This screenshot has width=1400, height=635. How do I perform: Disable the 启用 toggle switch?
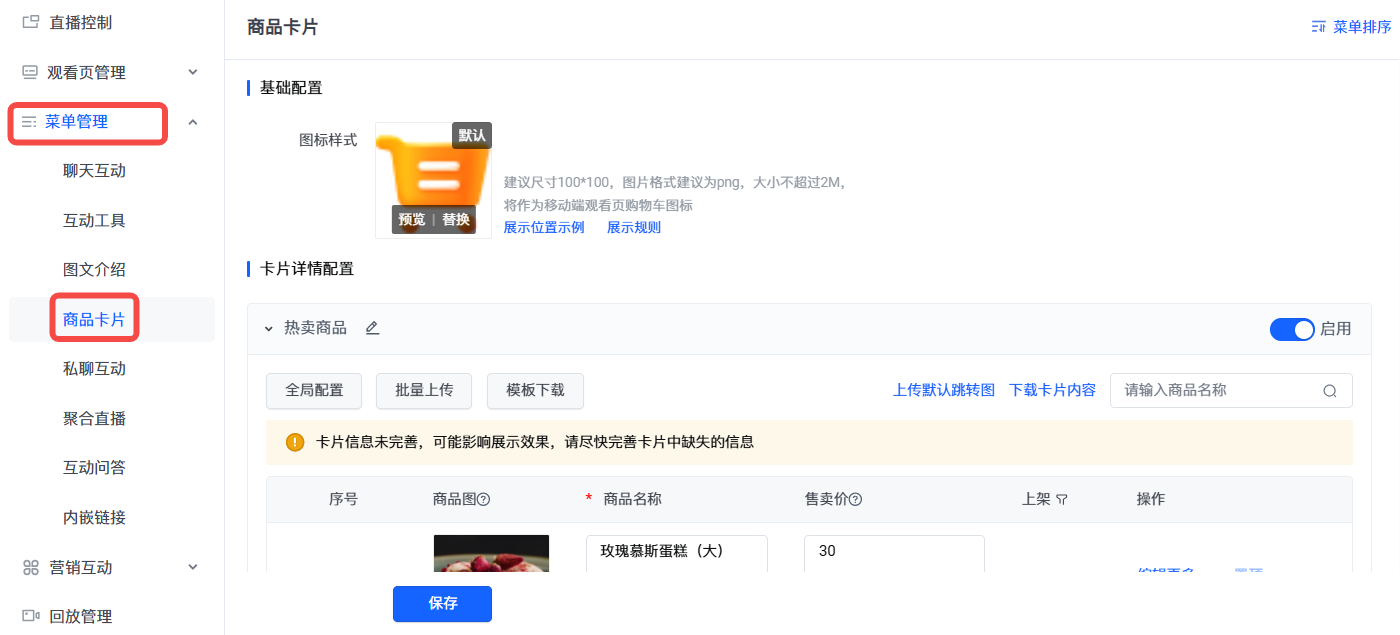pos(1292,329)
